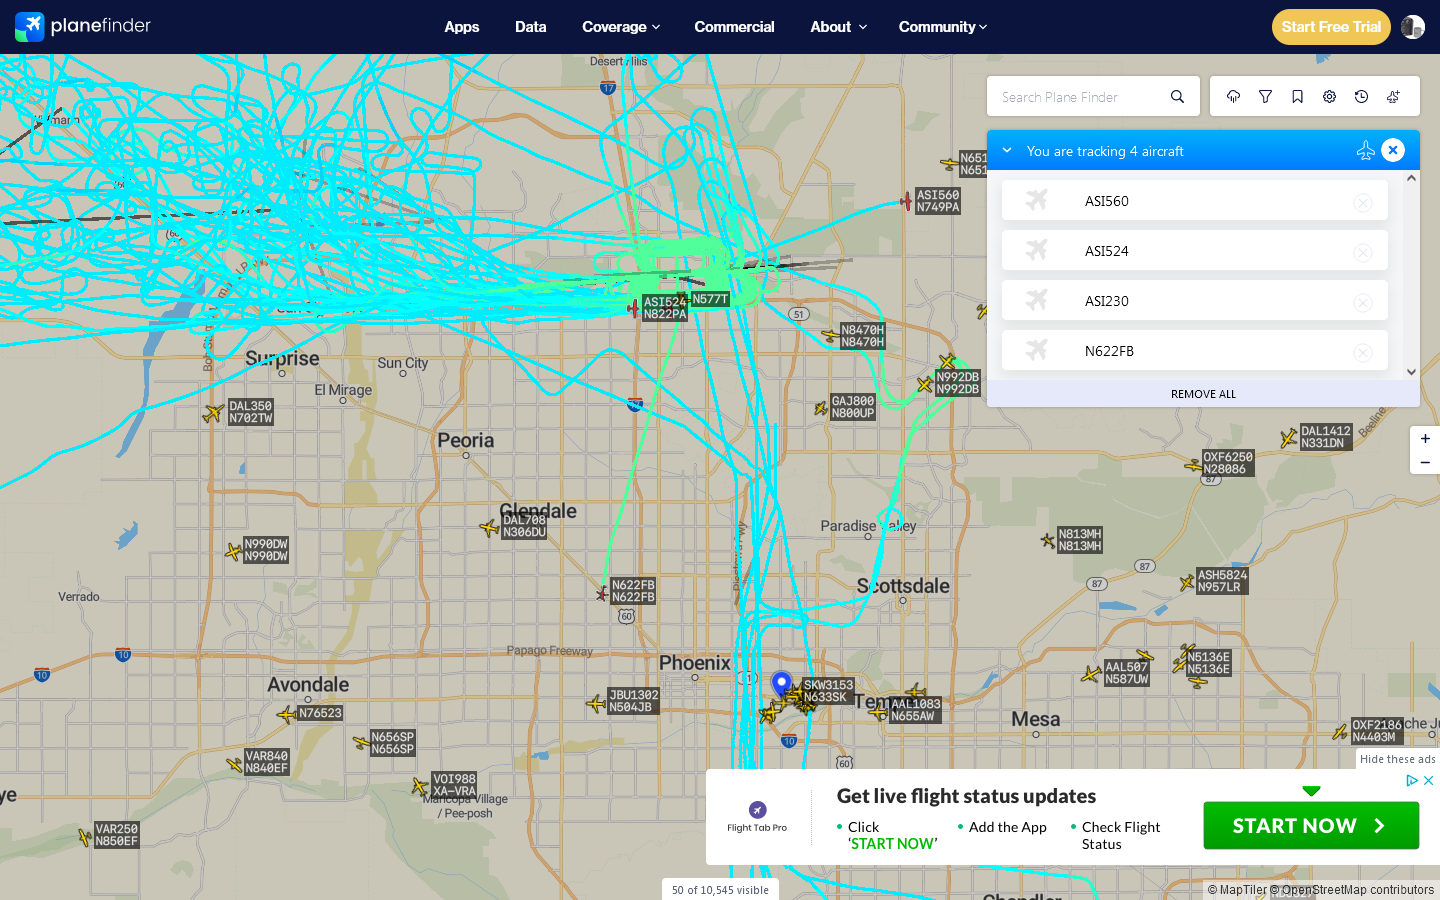The image size is (1440, 900).
Task: Expand the Coverage dropdown menu
Action: [621, 27]
